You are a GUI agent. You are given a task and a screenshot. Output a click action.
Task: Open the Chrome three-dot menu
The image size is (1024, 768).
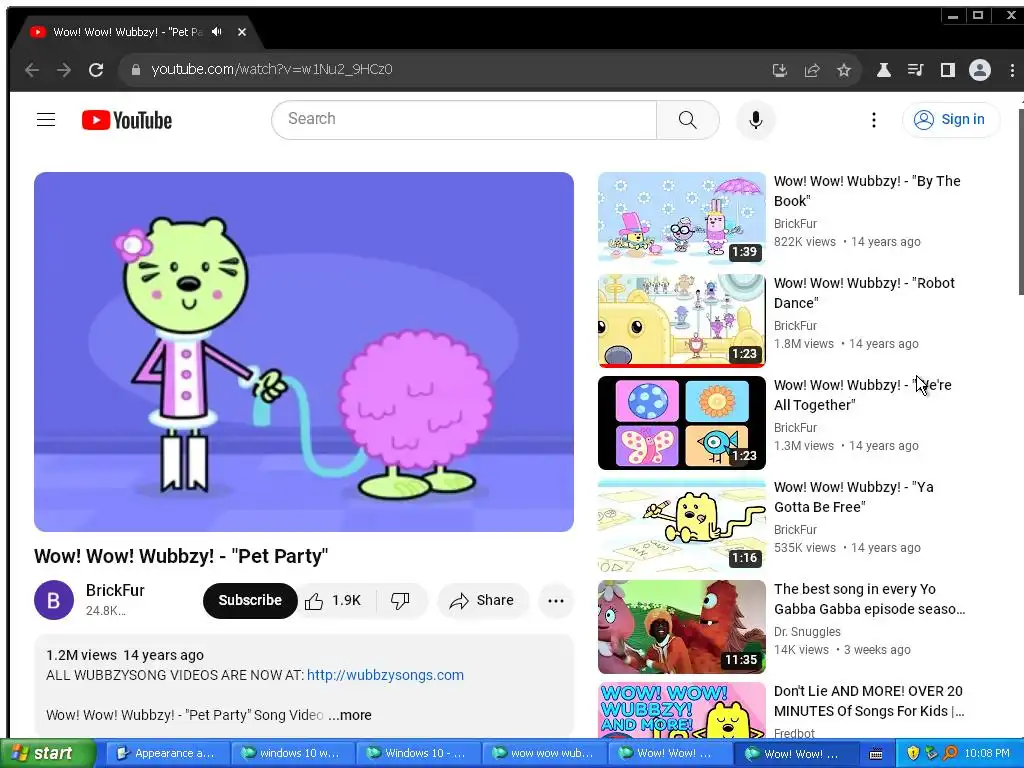pos(1012,70)
